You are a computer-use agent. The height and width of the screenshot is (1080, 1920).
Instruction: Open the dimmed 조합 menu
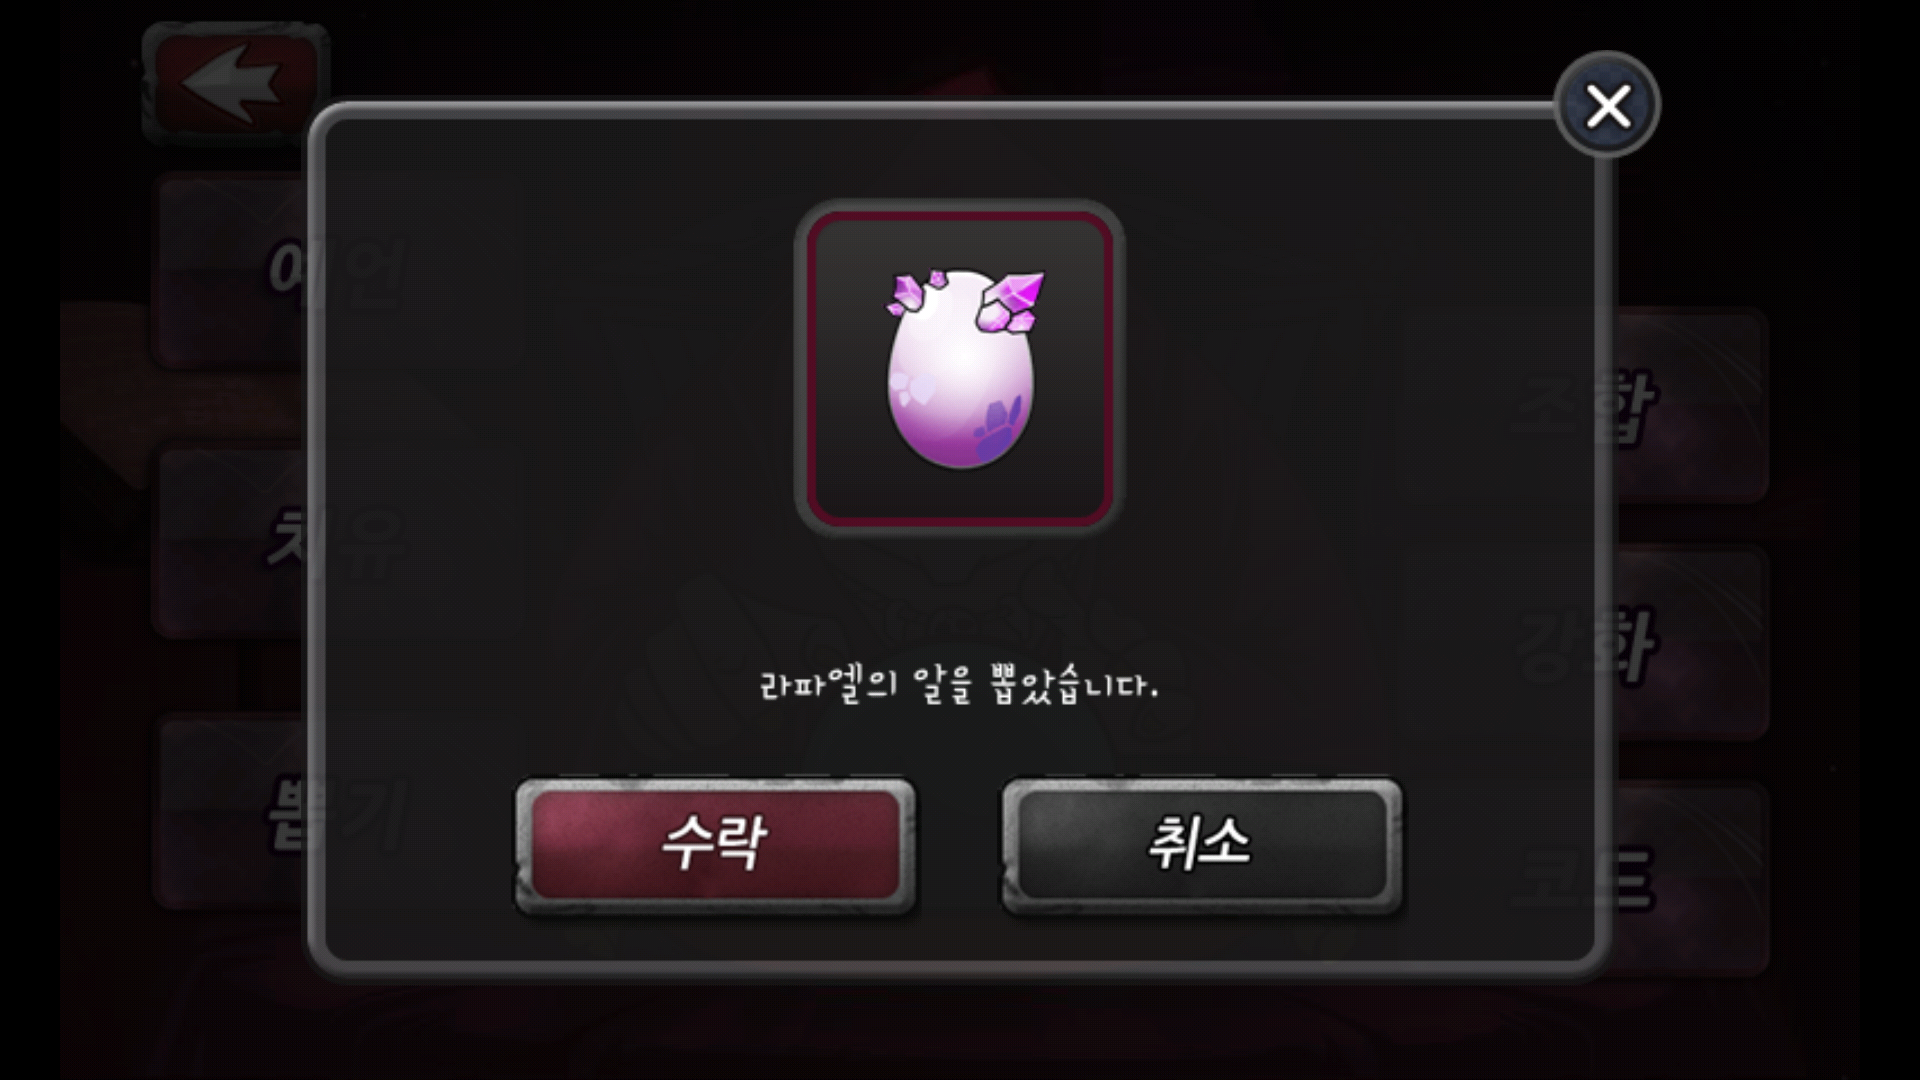pos(1688,406)
